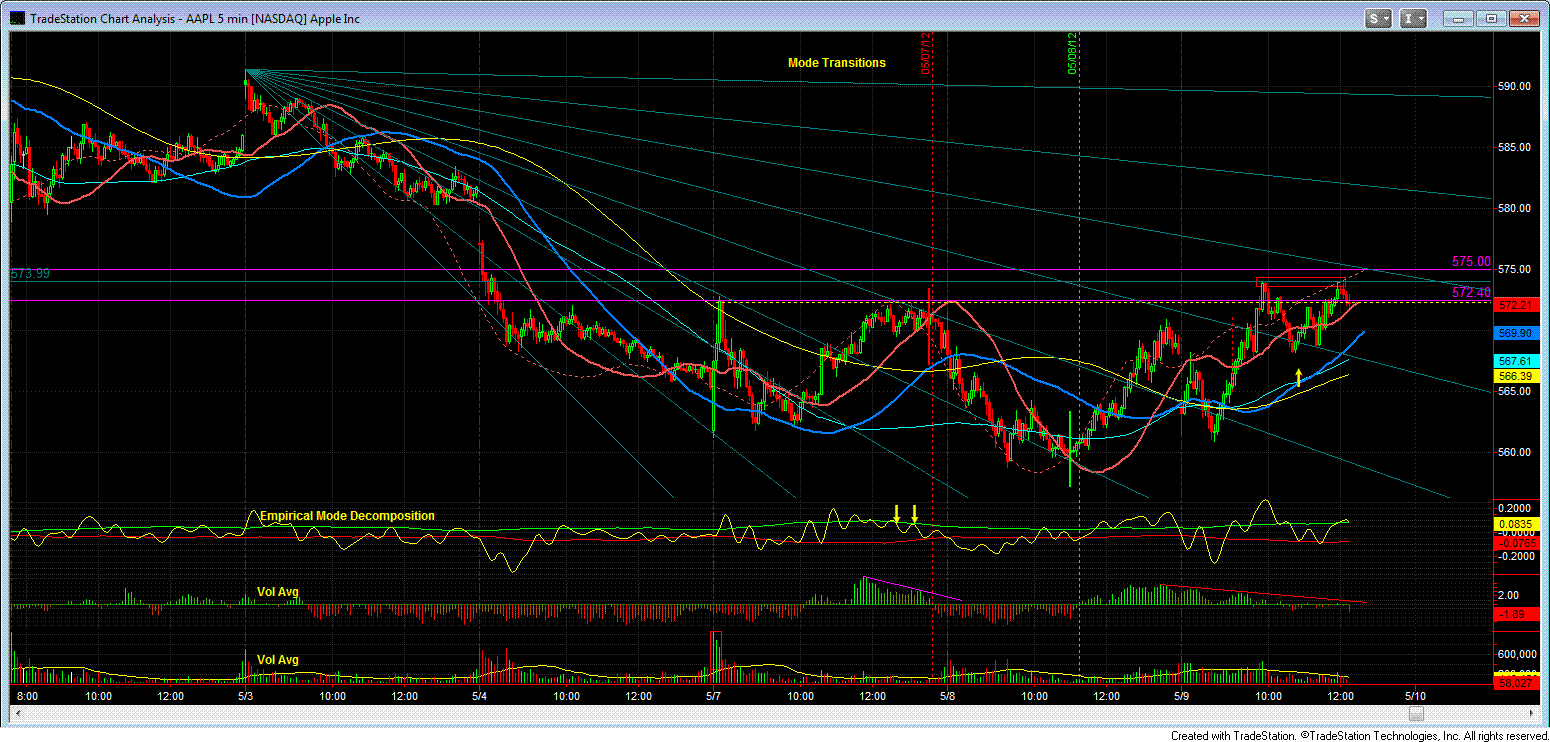Minimize the Chart Analysis window
The height and width of the screenshot is (742, 1550).
pos(1460,18)
